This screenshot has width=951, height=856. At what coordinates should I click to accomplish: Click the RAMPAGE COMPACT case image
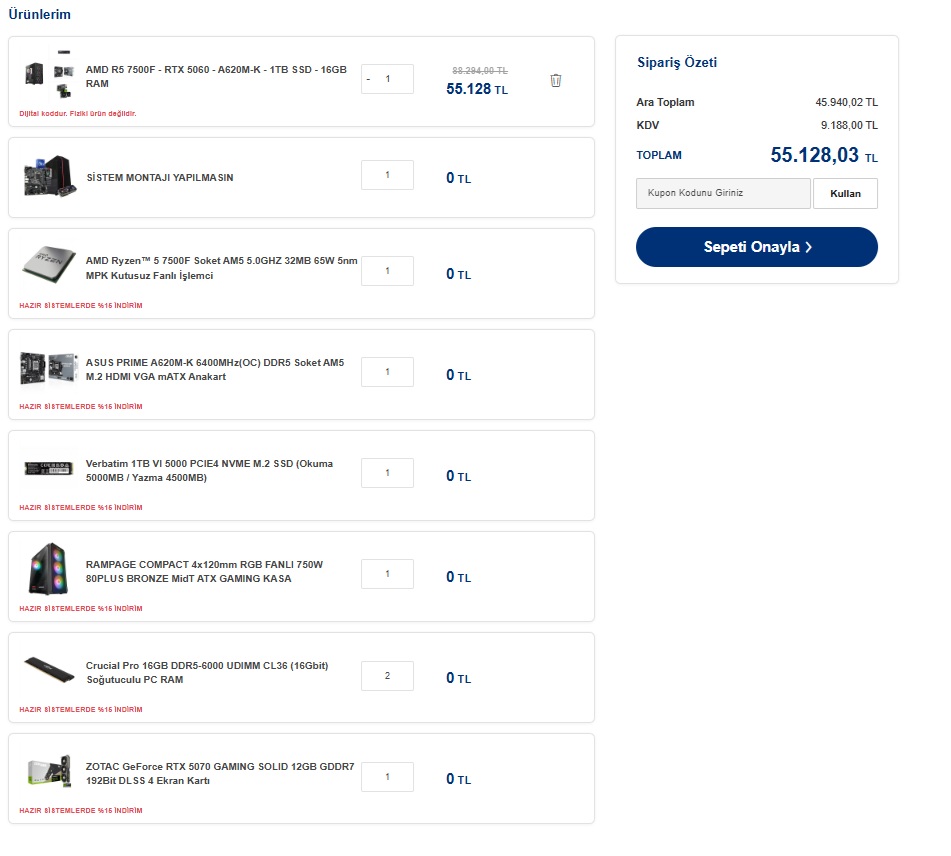[49, 570]
